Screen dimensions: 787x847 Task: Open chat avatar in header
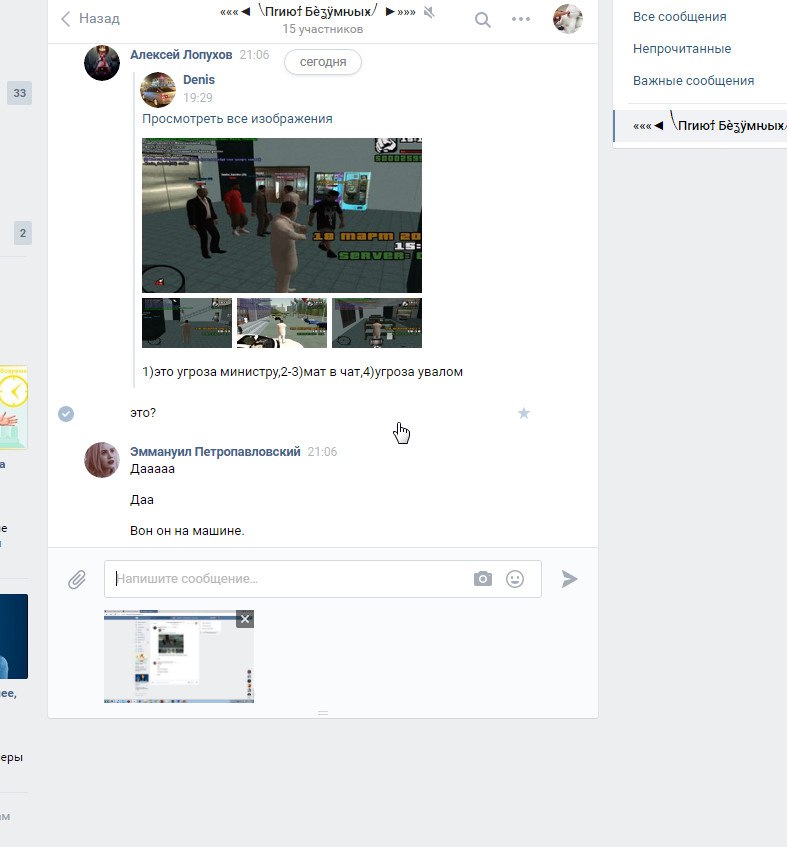click(x=568, y=19)
